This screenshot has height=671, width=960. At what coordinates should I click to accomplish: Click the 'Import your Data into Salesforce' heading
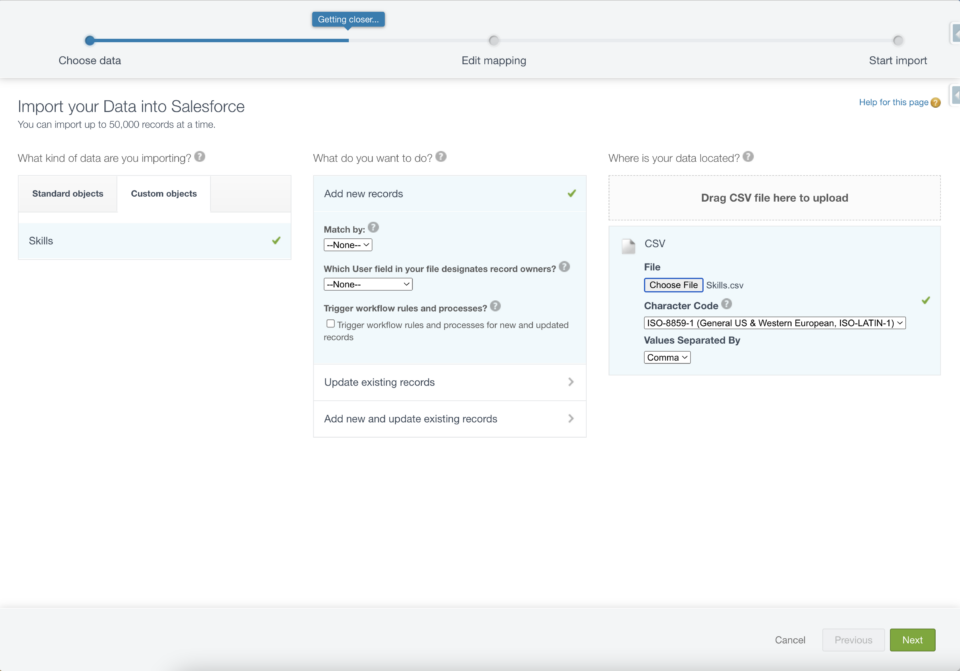131,107
